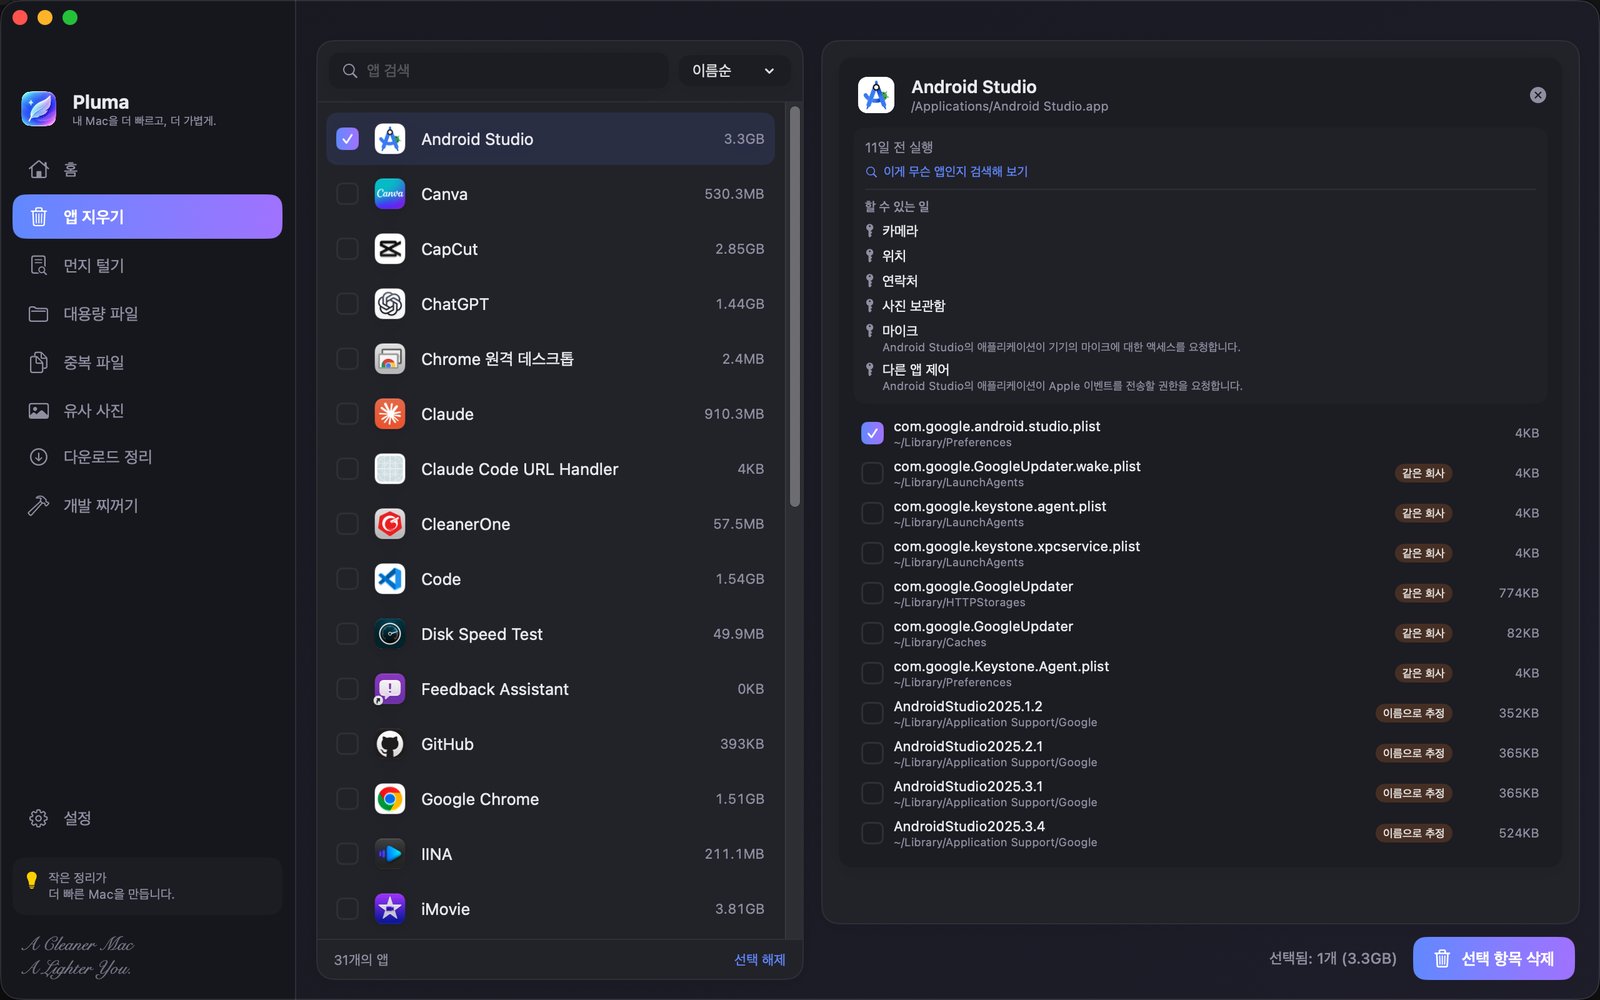The image size is (1600, 1000).
Task: Click the CapCut app icon in list
Action: pyautogui.click(x=390, y=249)
